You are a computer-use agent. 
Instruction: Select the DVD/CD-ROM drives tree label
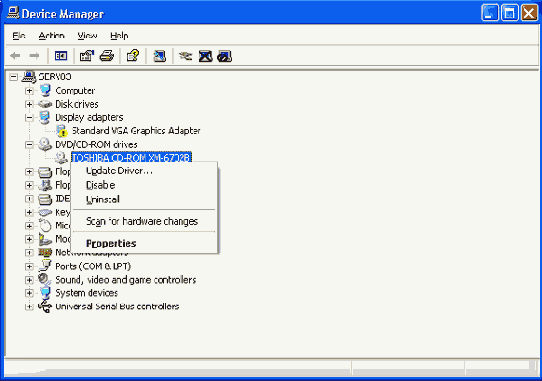96,144
